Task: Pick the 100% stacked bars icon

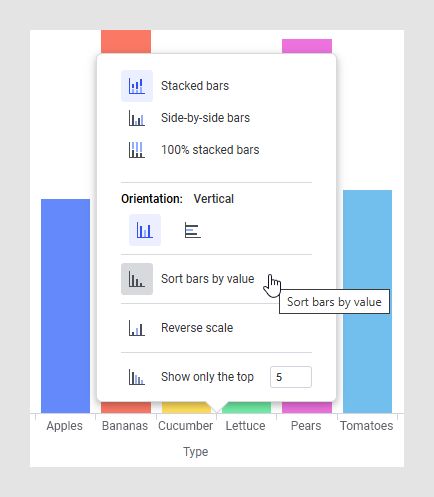Action: click(137, 150)
